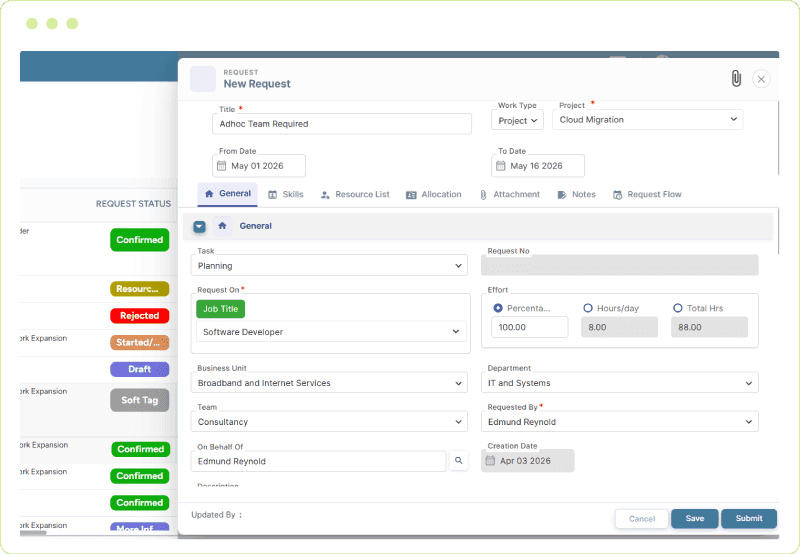This screenshot has height=554, width=800.
Task: Click the Title input field
Action: click(342, 124)
